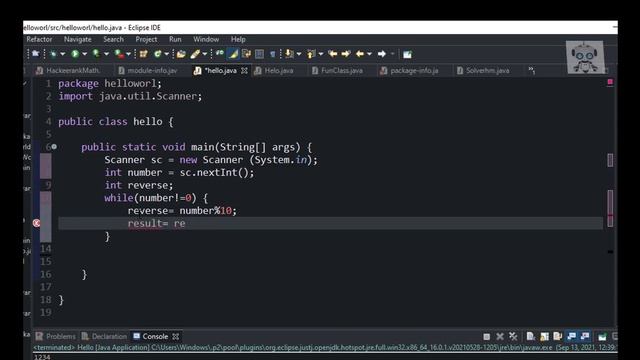Toggle the icon left of Mark Occurrences
The image size is (640, 360).
click(220, 54)
